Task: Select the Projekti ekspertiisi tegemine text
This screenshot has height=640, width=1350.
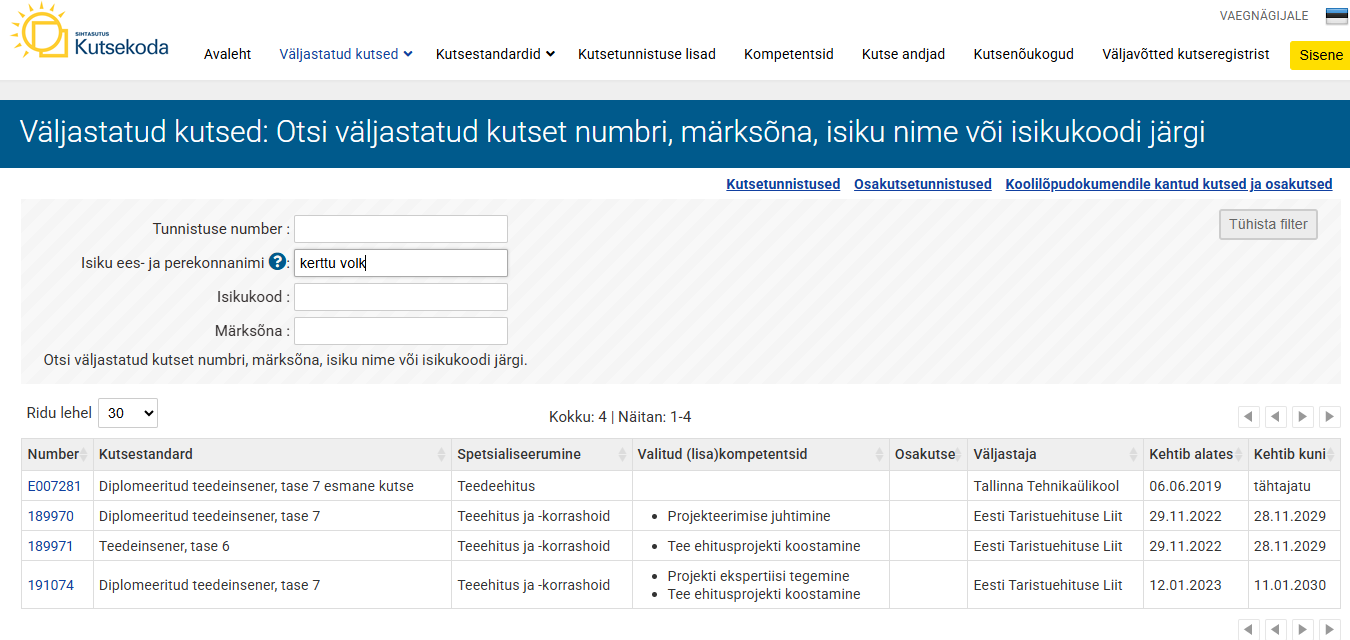Action: [758, 576]
